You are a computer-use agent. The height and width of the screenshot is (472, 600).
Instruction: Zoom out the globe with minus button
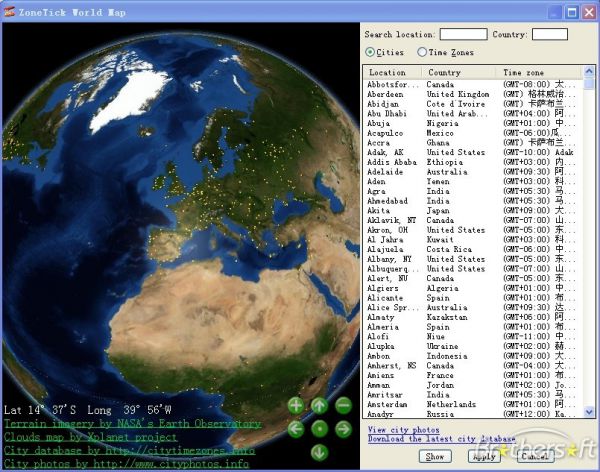344,405
